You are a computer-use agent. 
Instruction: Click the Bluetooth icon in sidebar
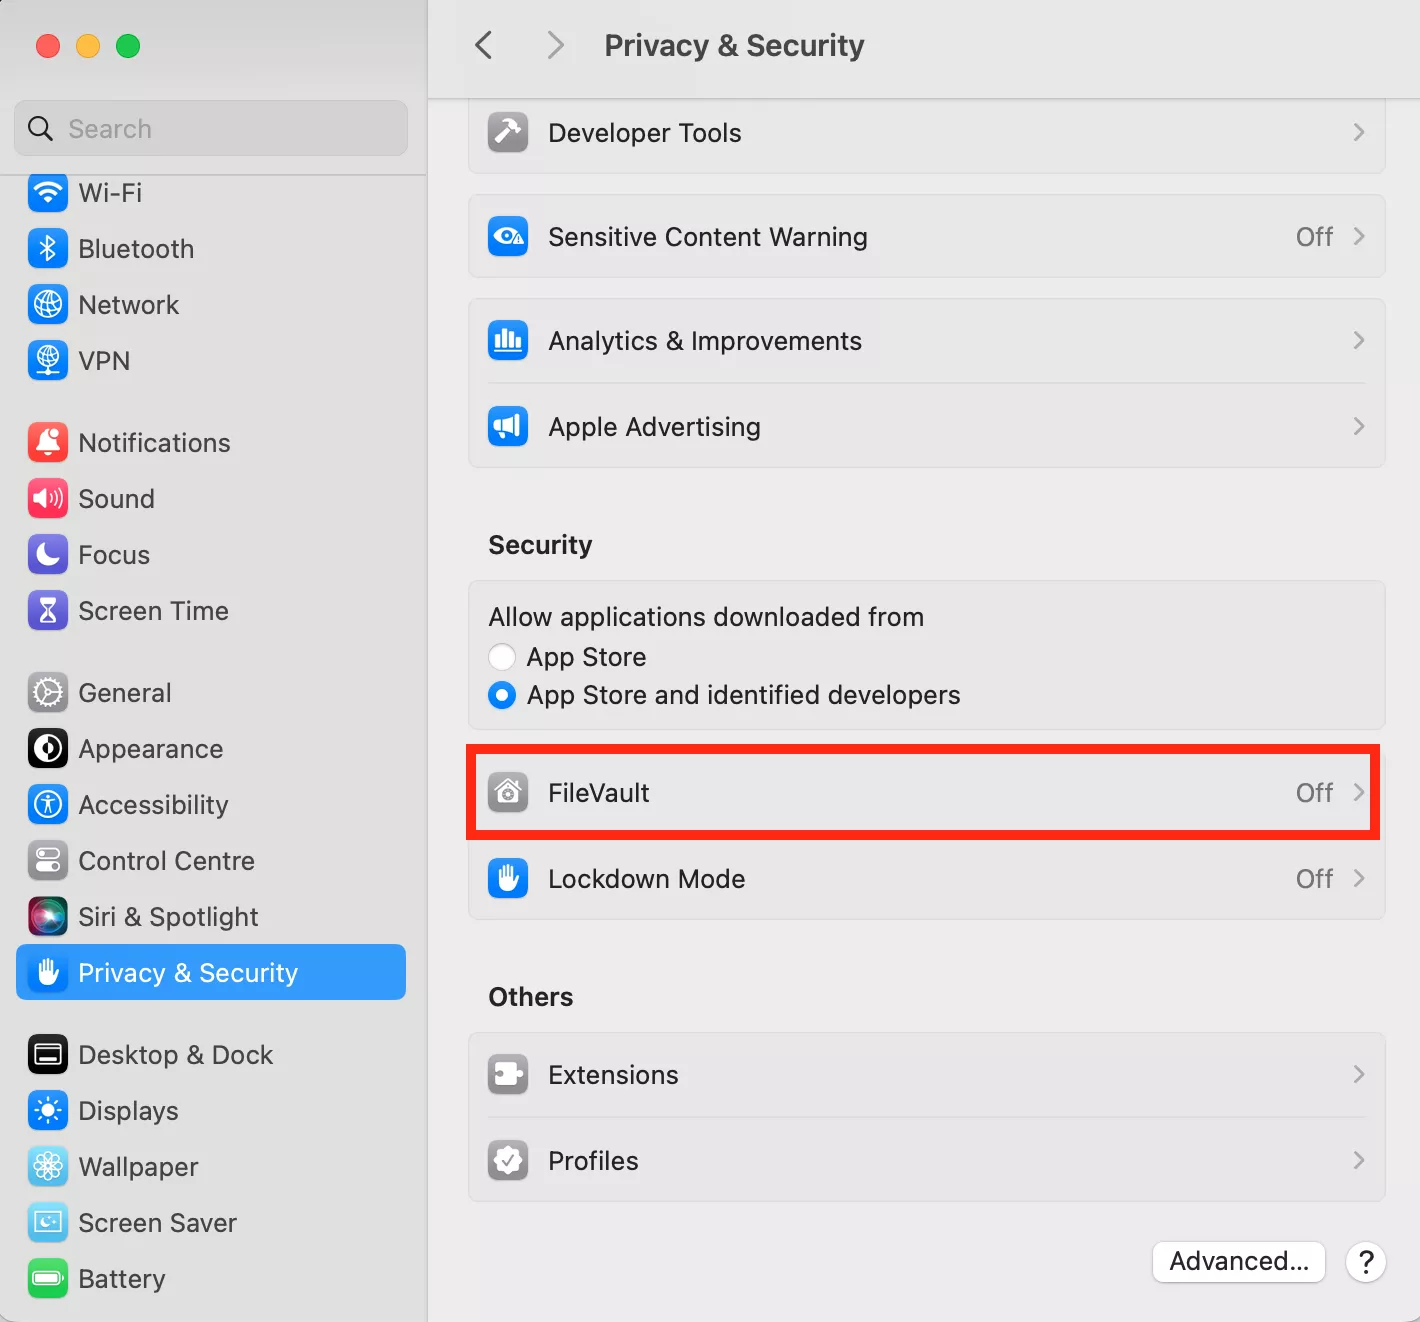[48, 249]
